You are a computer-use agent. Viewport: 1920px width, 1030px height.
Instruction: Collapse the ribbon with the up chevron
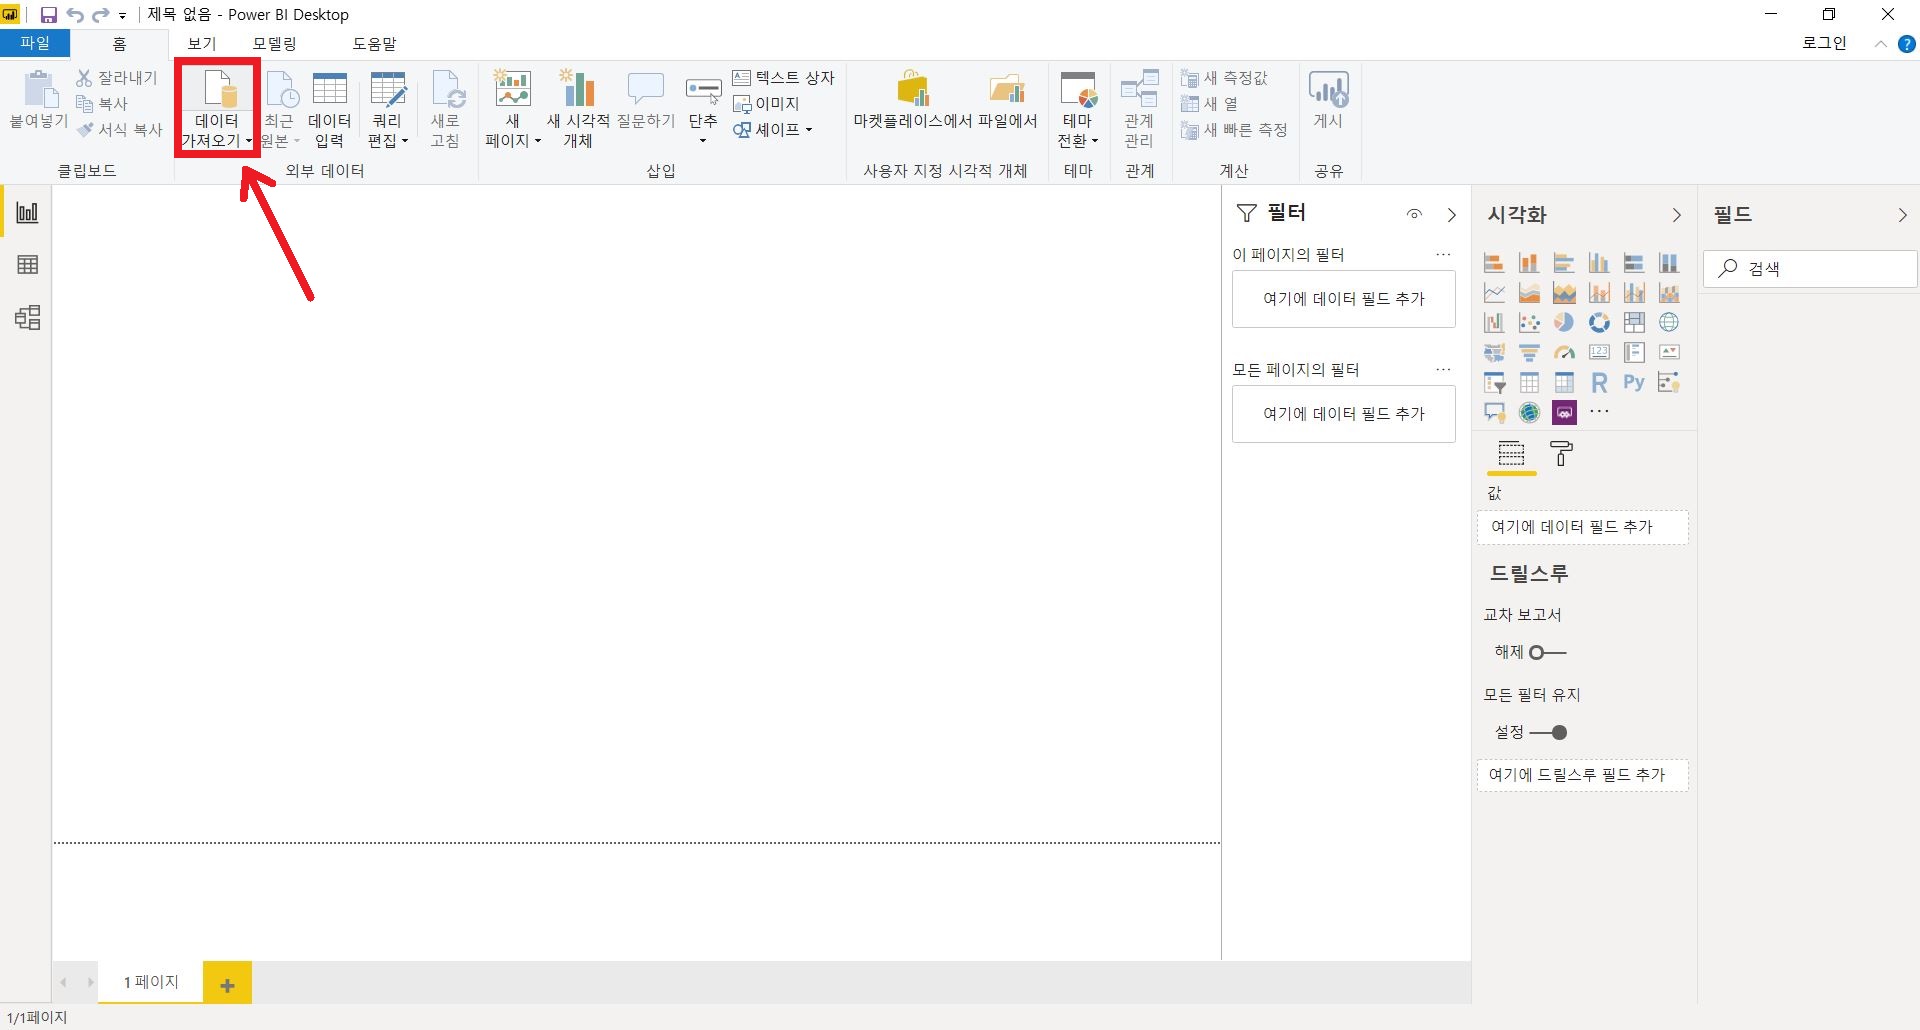pyautogui.click(x=1880, y=44)
